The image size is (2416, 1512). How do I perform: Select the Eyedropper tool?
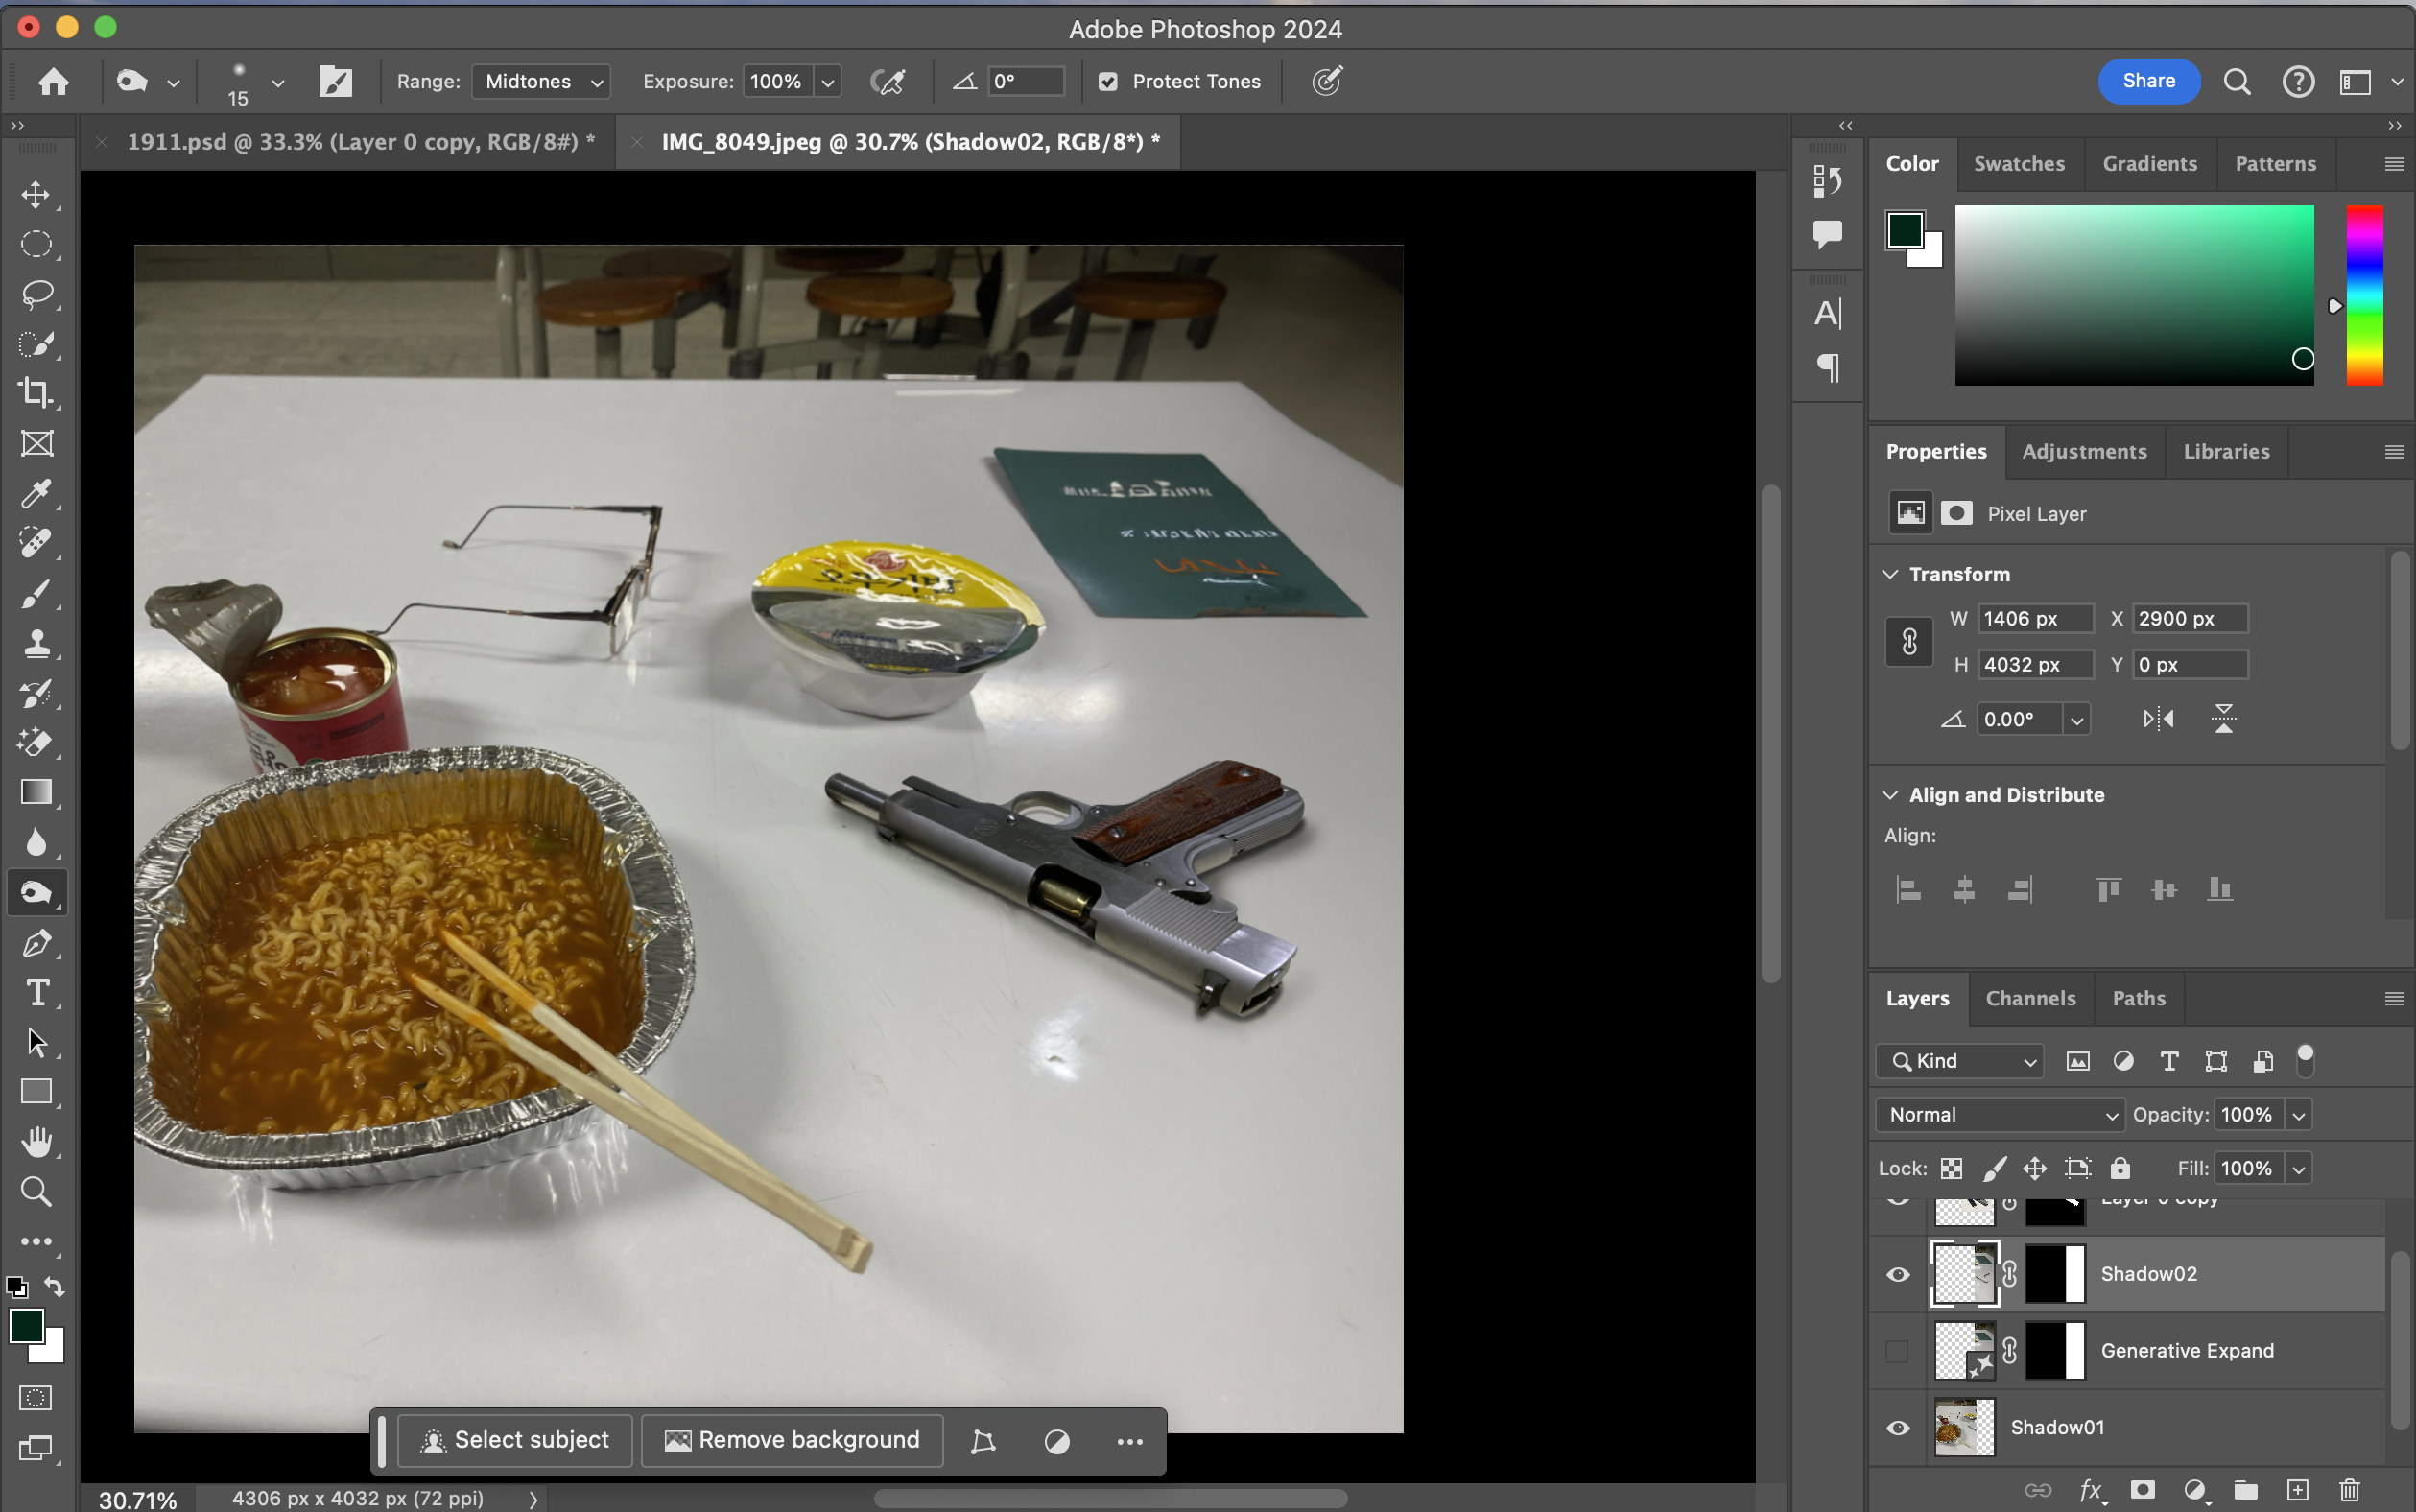[36, 493]
